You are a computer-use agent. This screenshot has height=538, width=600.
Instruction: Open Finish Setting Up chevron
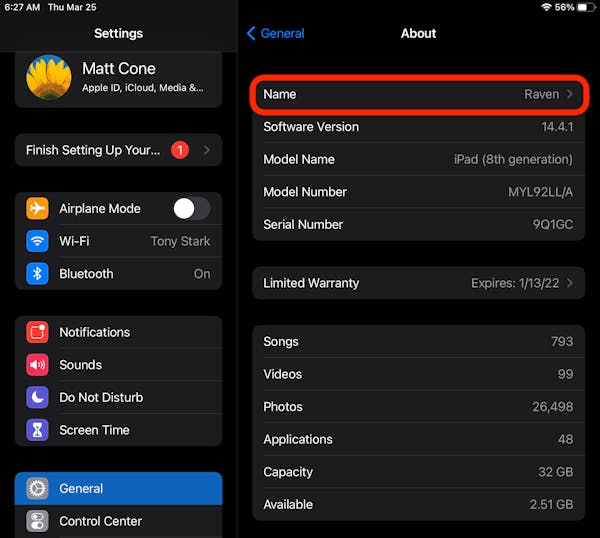click(207, 150)
